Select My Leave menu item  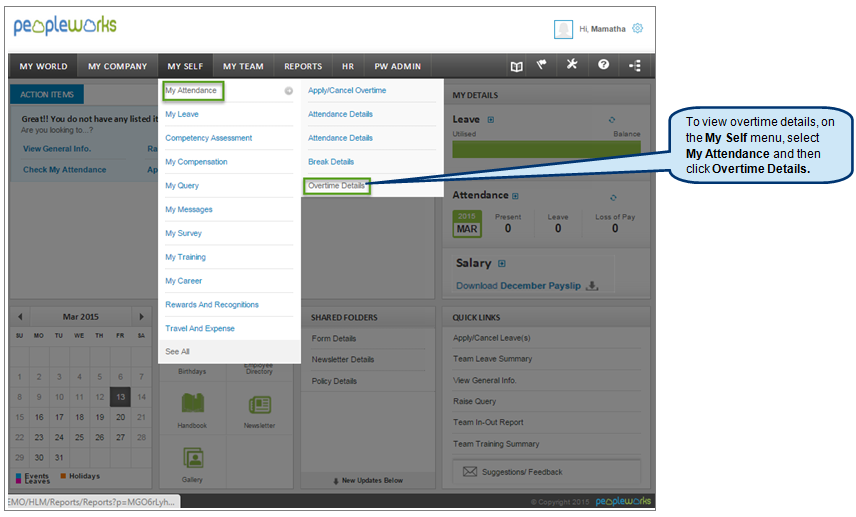click(182, 114)
